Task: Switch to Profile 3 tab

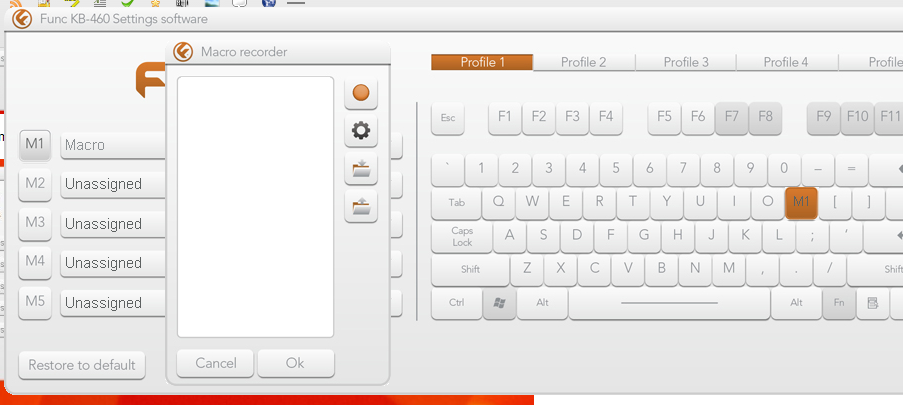Action: pos(686,62)
